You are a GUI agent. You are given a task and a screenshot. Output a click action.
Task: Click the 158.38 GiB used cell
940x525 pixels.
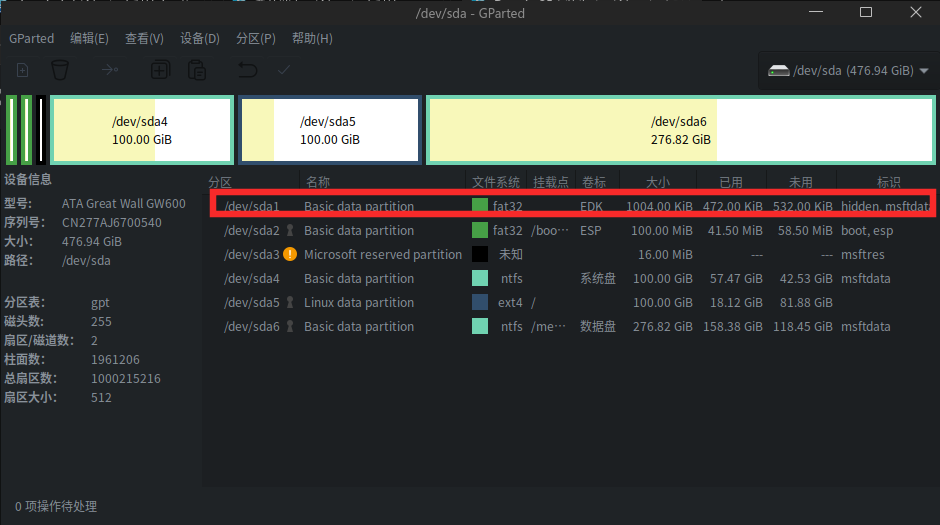pos(733,326)
